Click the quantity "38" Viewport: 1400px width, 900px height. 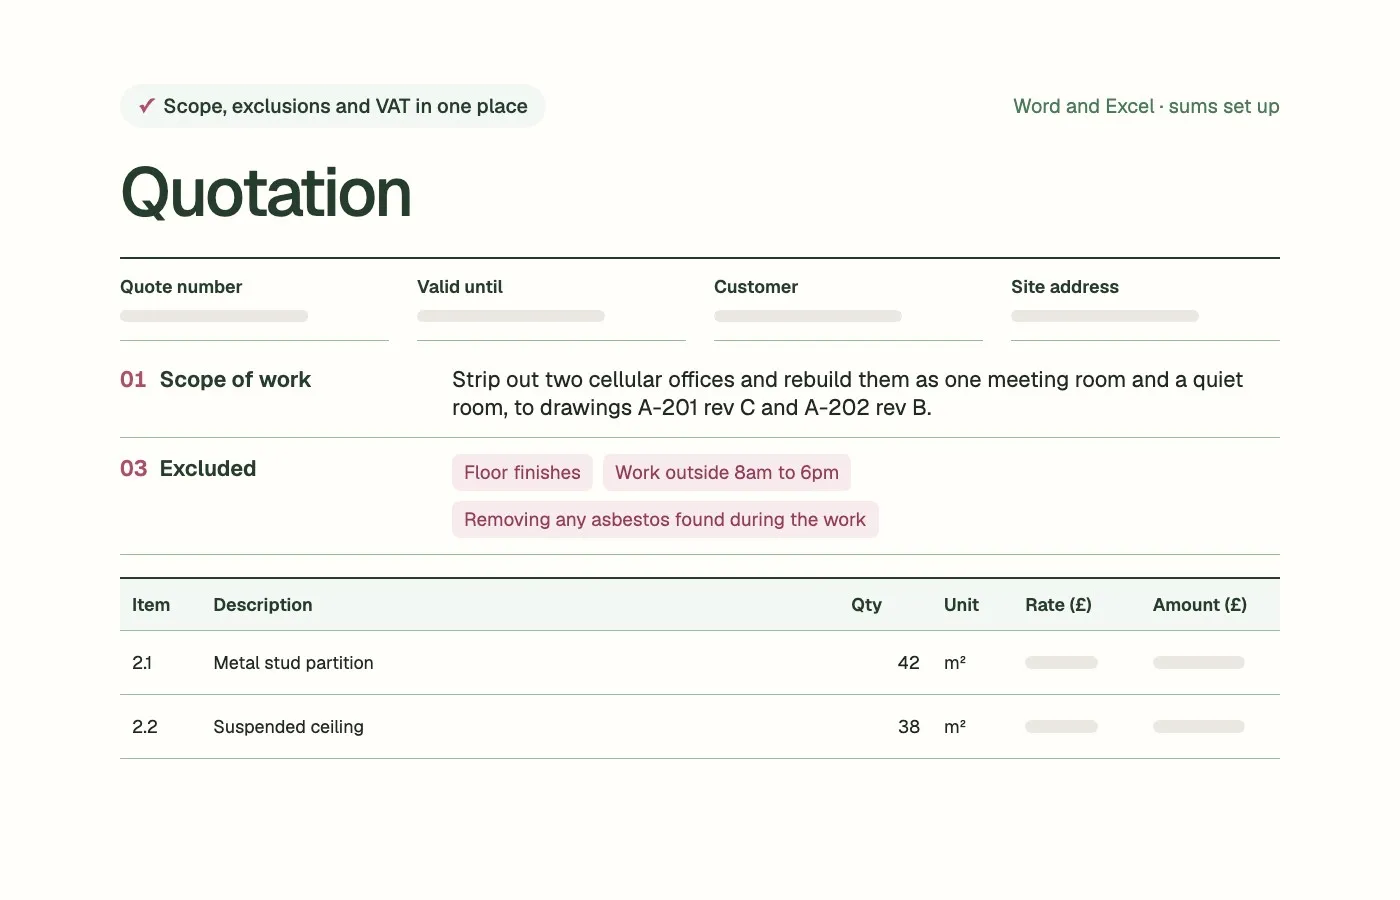(x=908, y=727)
